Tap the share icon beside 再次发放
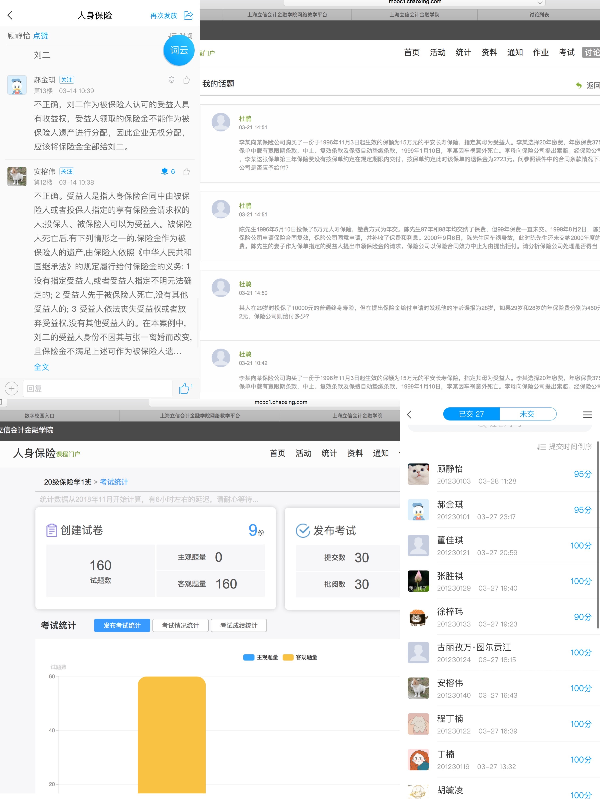Viewport: 600px width, 799px height. [189, 16]
